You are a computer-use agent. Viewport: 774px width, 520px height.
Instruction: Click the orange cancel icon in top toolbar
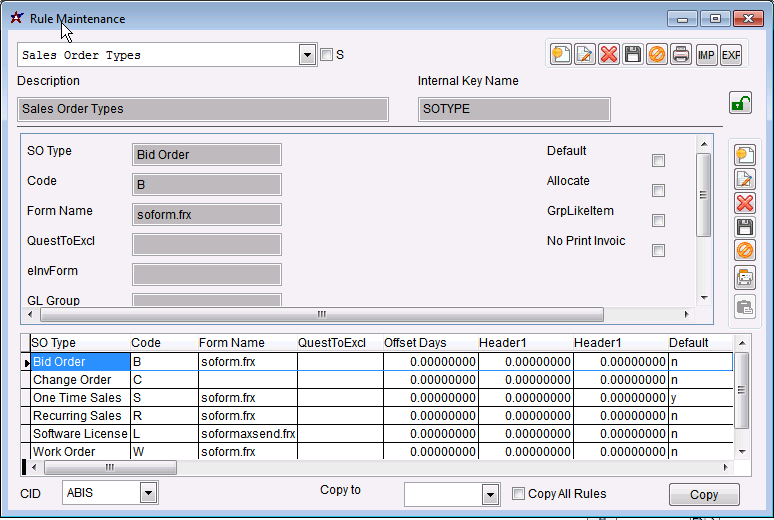657,54
